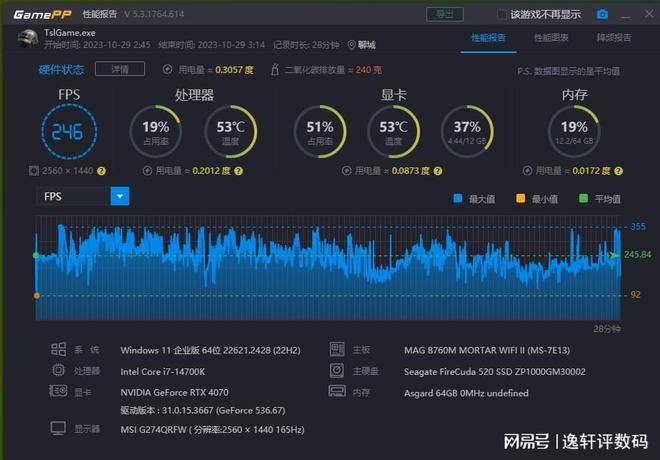Viewport: 660px width, 460px height.
Task: Click the processor 53℃ temperature gauge
Action: click(x=230, y=132)
